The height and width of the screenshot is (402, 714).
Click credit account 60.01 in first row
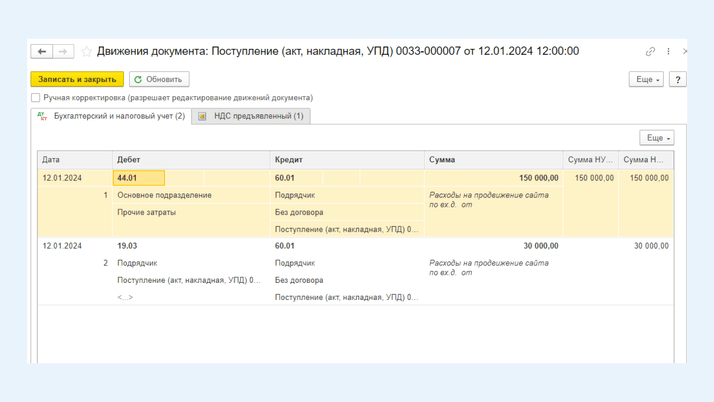pos(285,178)
